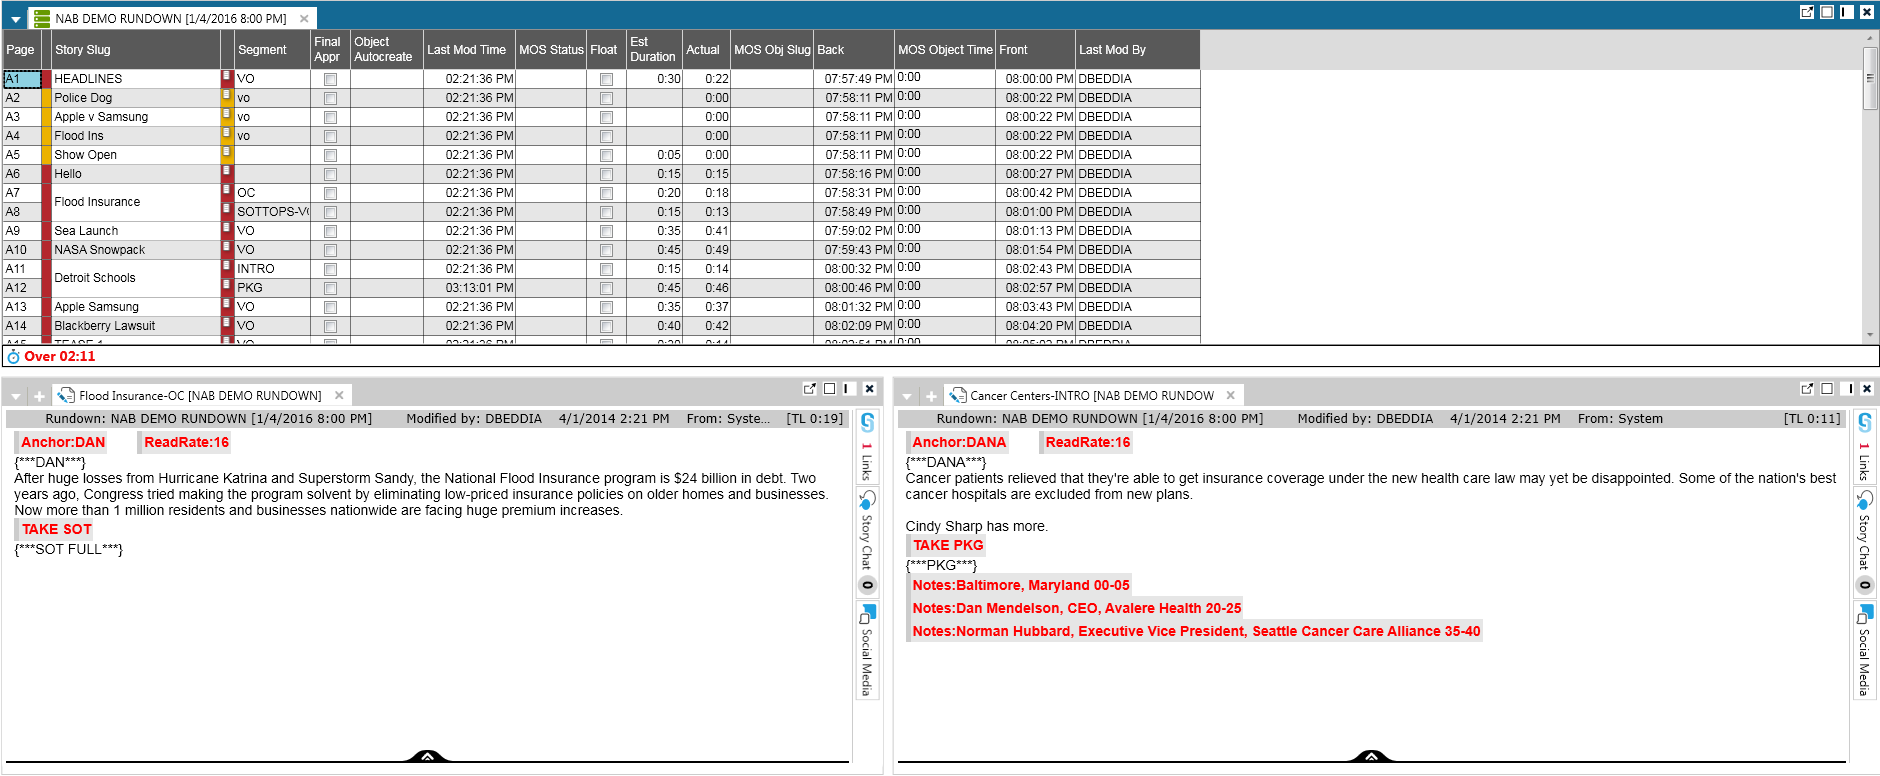Select the Detroit Schools story slug
1880x776 pixels.
pos(135,278)
